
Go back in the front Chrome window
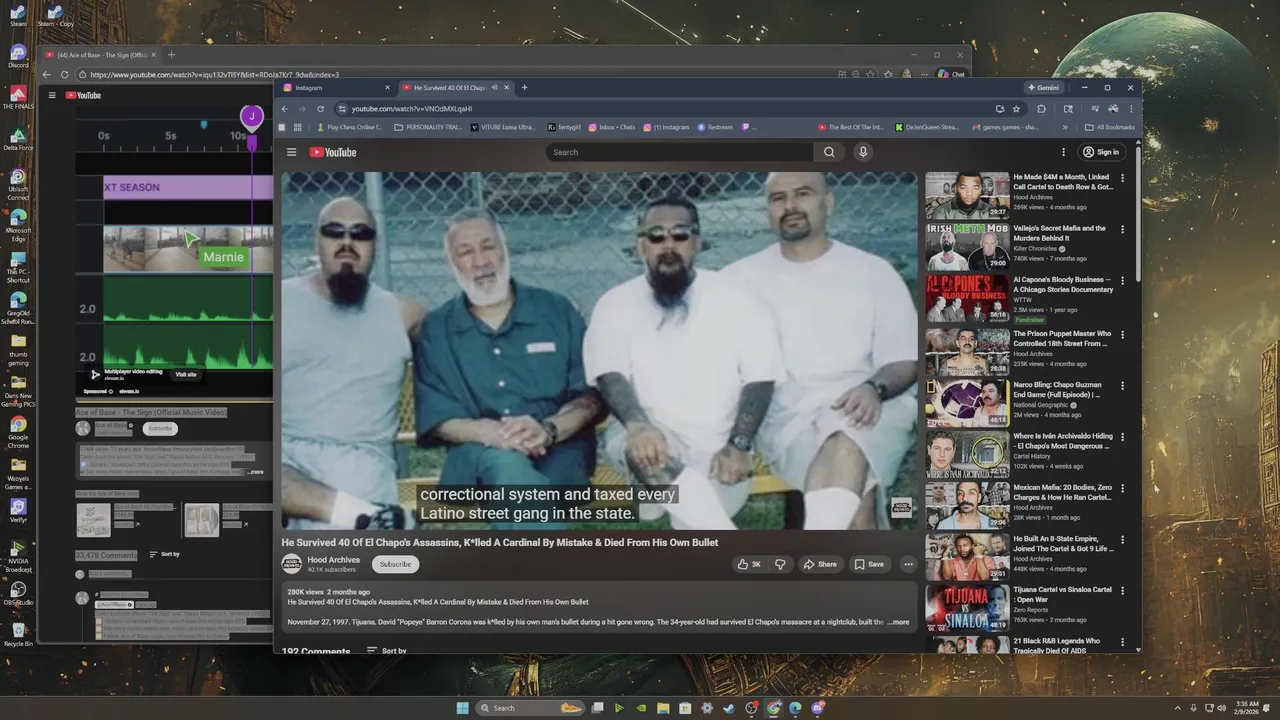[284, 109]
